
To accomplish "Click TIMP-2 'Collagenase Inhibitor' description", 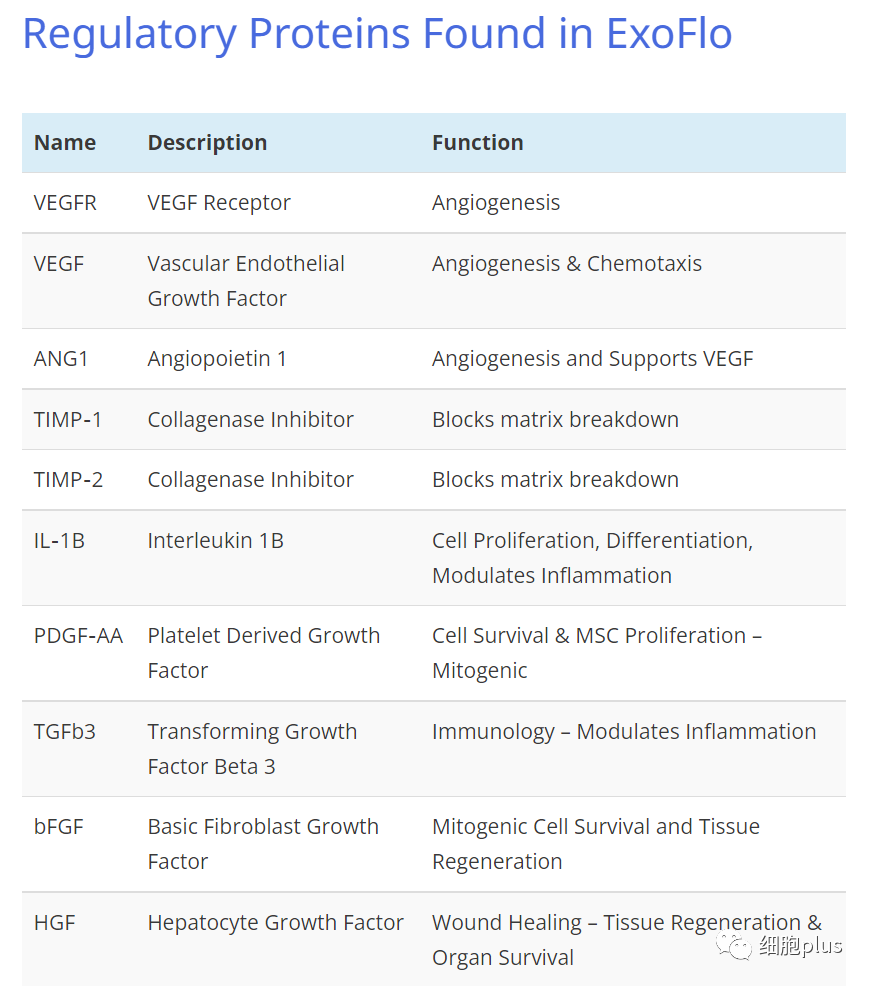I will pos(250,480).
